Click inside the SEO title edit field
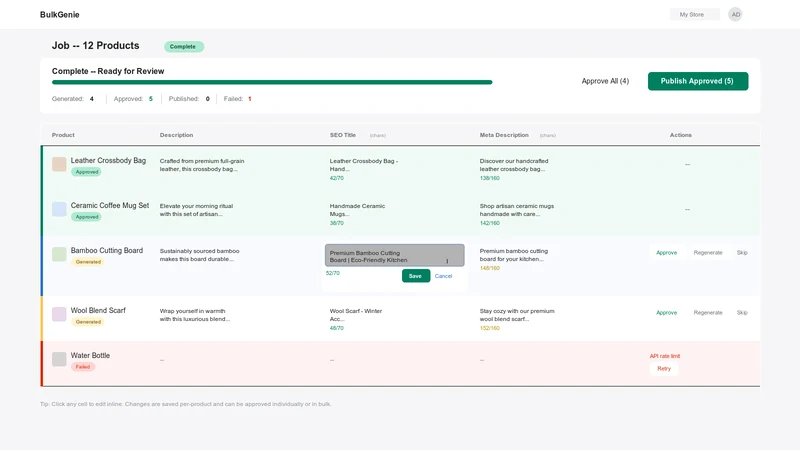 (x=394, y=256)
